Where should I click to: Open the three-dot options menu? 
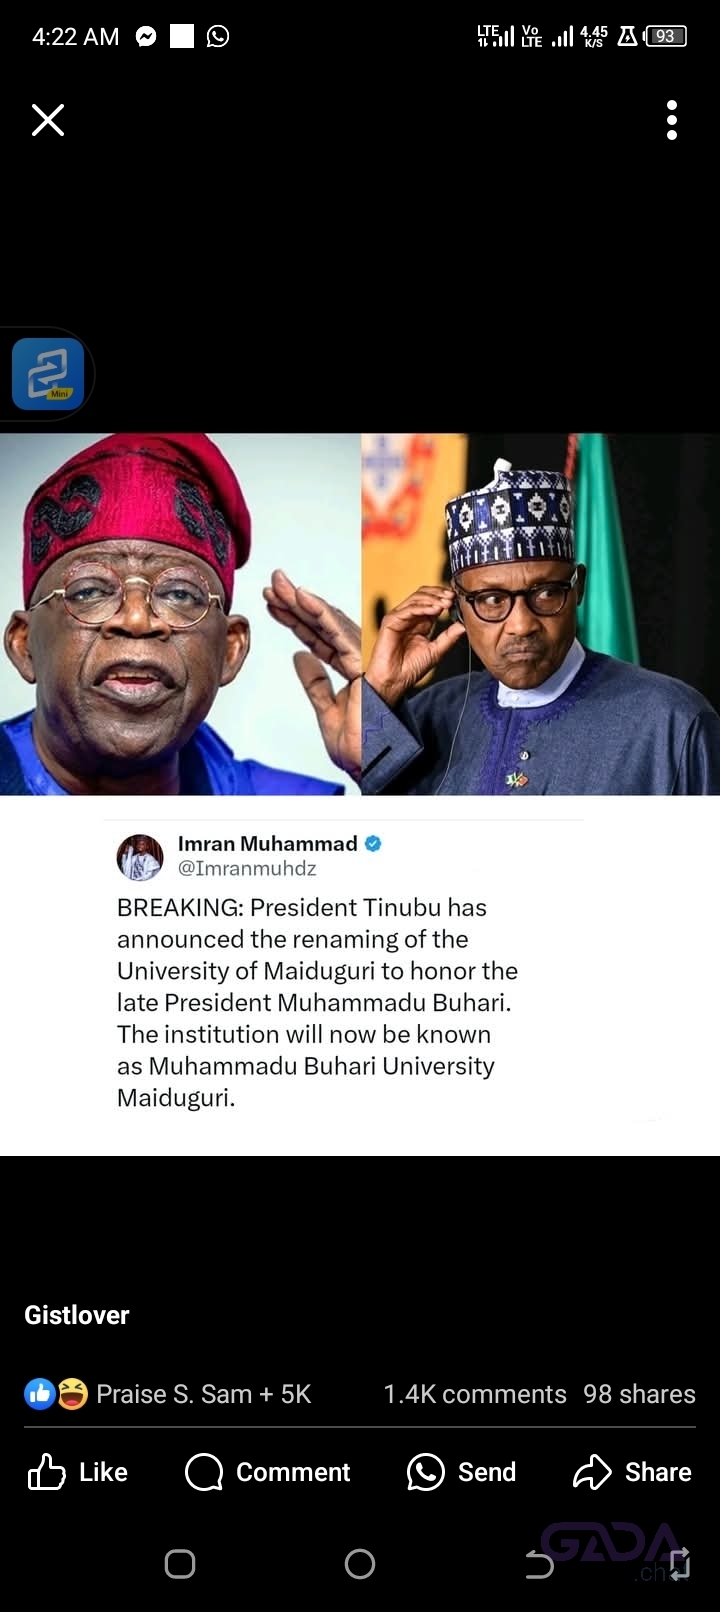click(672, 120)
